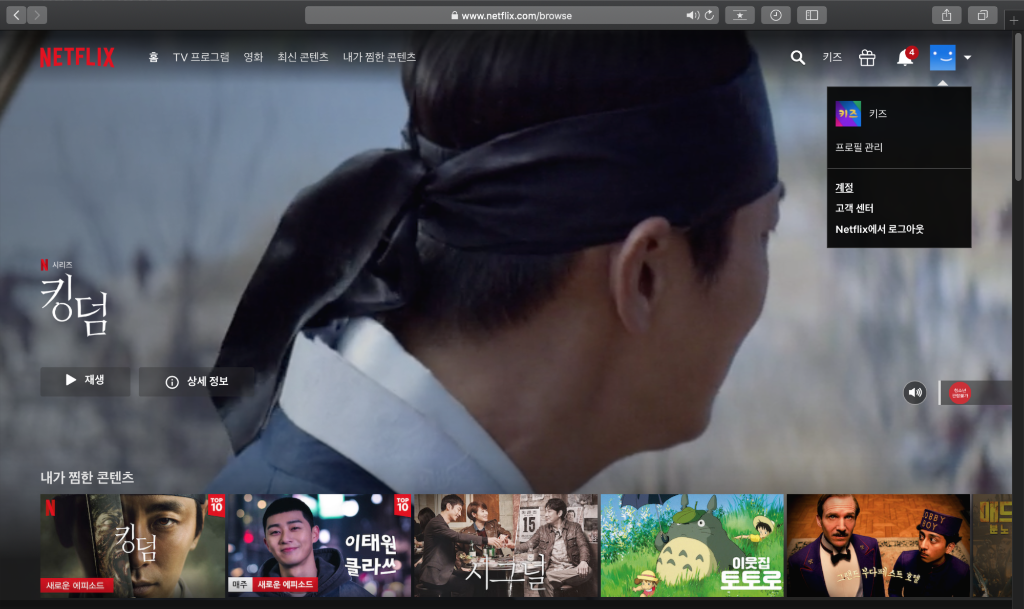
Task: Open the Safari history clock button
Action: [776, 15]
